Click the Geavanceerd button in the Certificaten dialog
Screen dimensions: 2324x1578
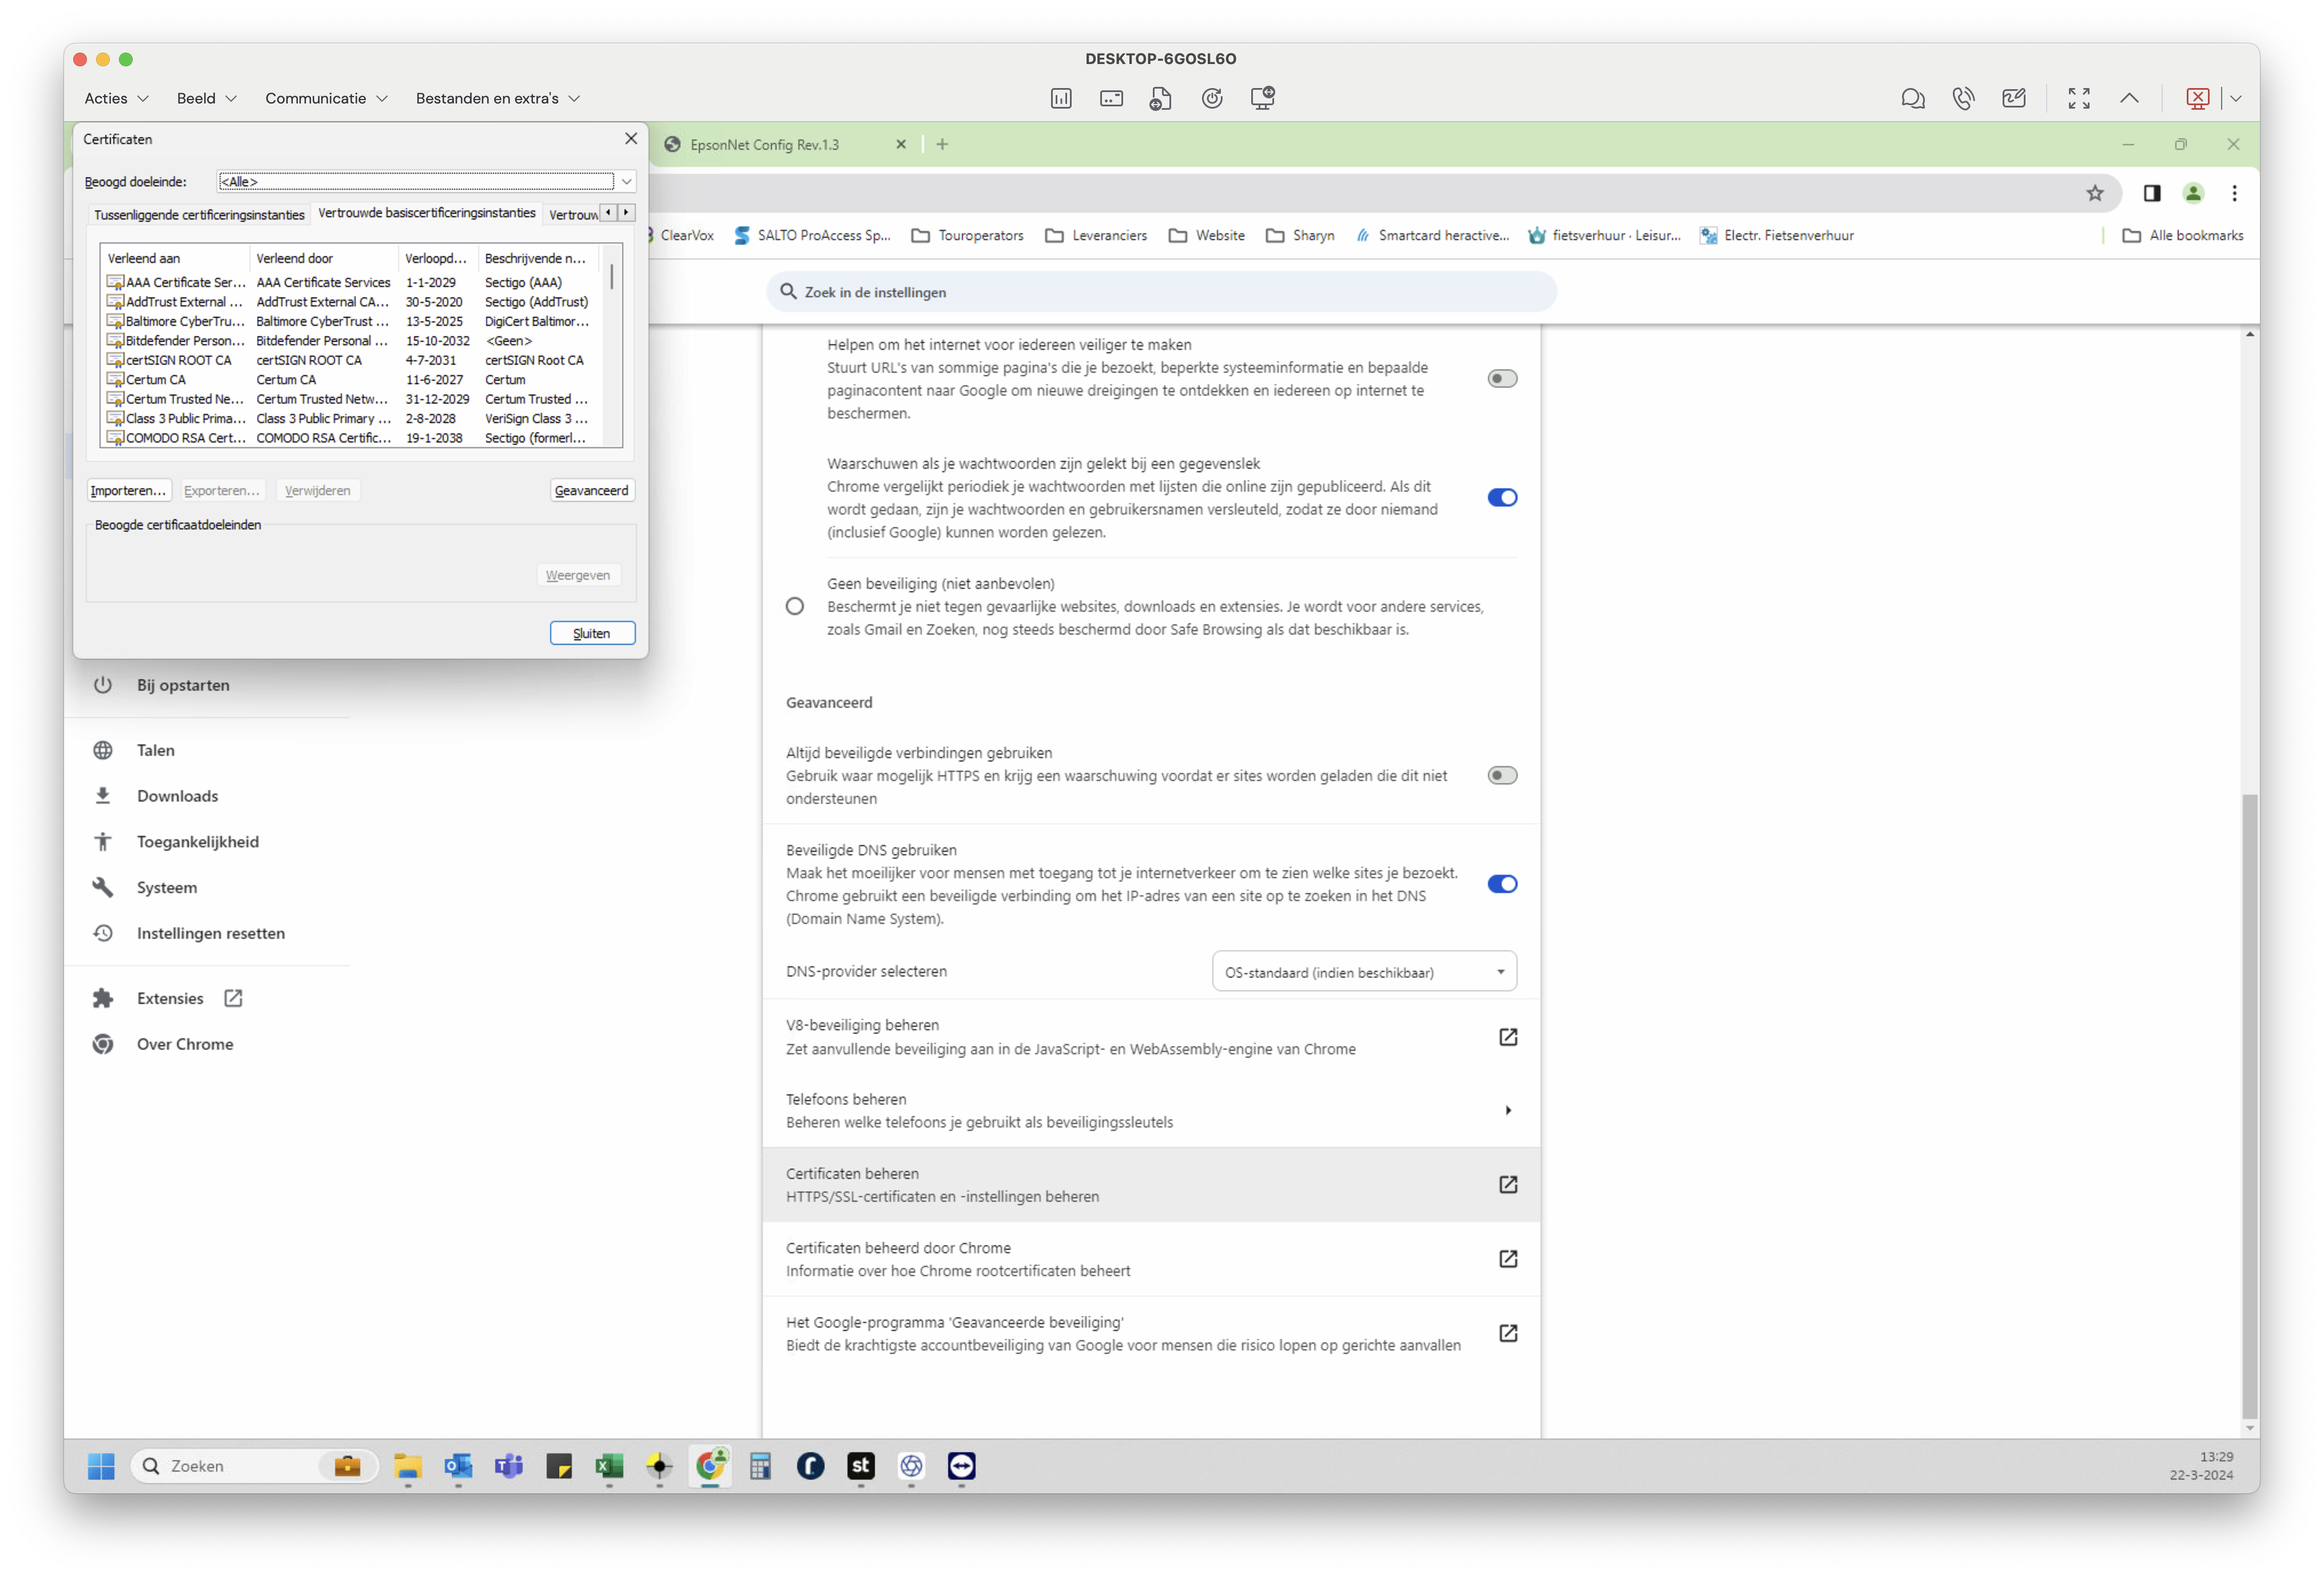click(592, 490)
